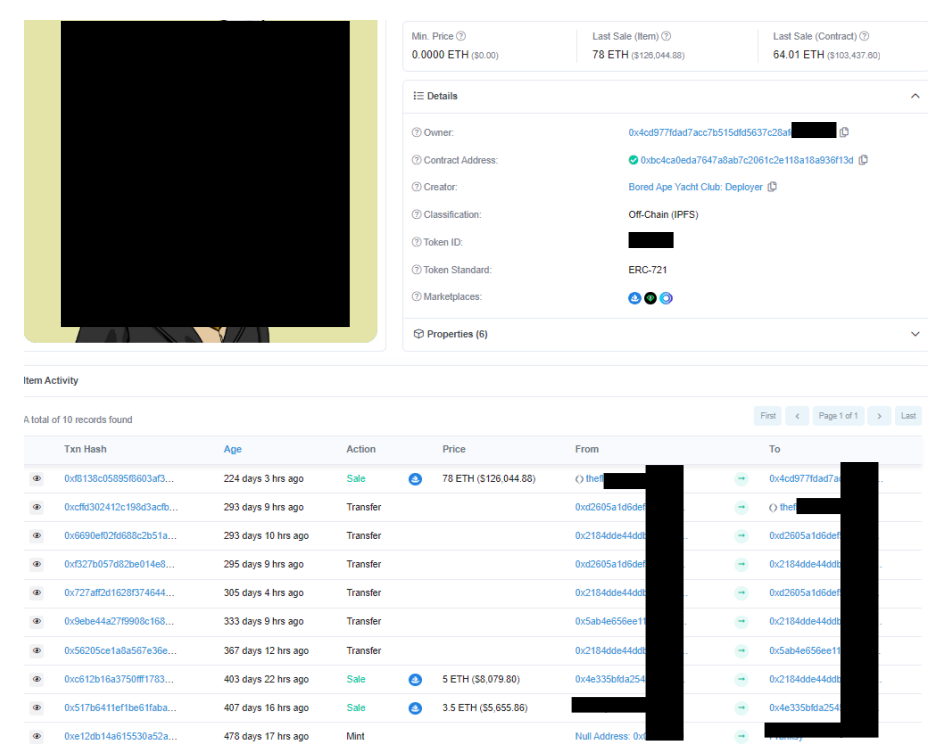Open transaction 0x517b6411ef1be61faba link
This screenshot has height=756, width=947.
120,708
